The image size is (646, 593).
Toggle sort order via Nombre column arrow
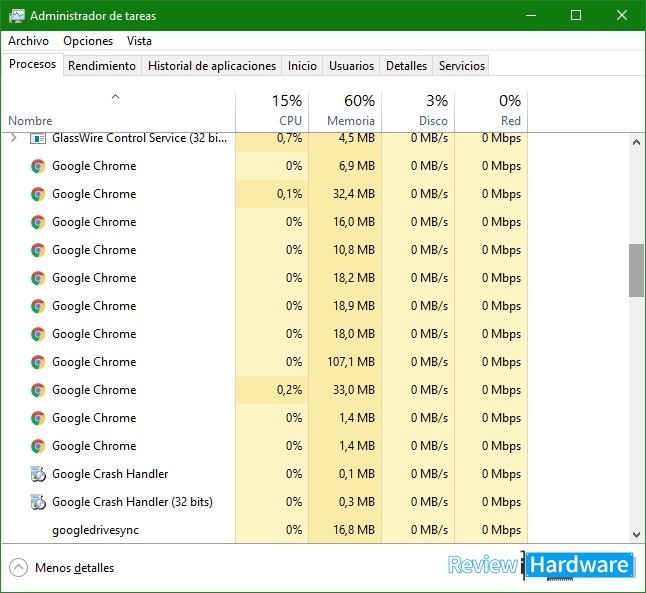(116, 97)
